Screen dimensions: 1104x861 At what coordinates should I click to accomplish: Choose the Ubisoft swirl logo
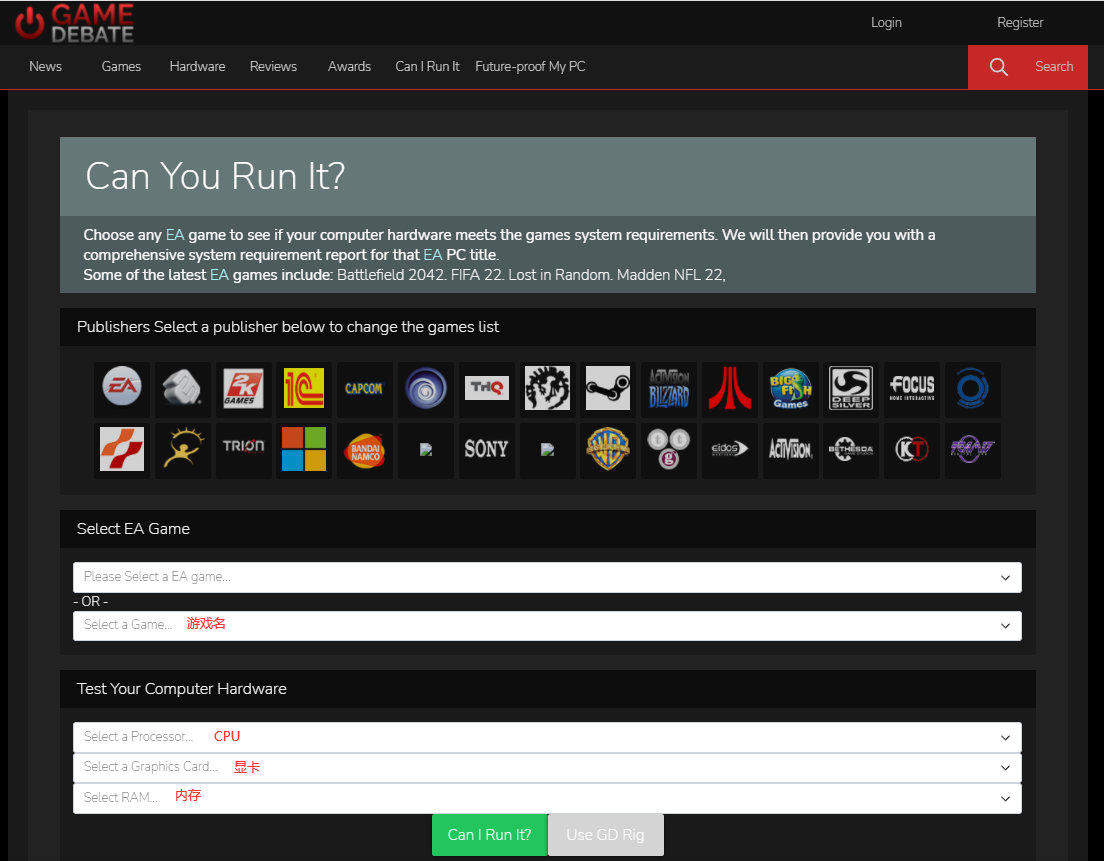coord(425,388)
